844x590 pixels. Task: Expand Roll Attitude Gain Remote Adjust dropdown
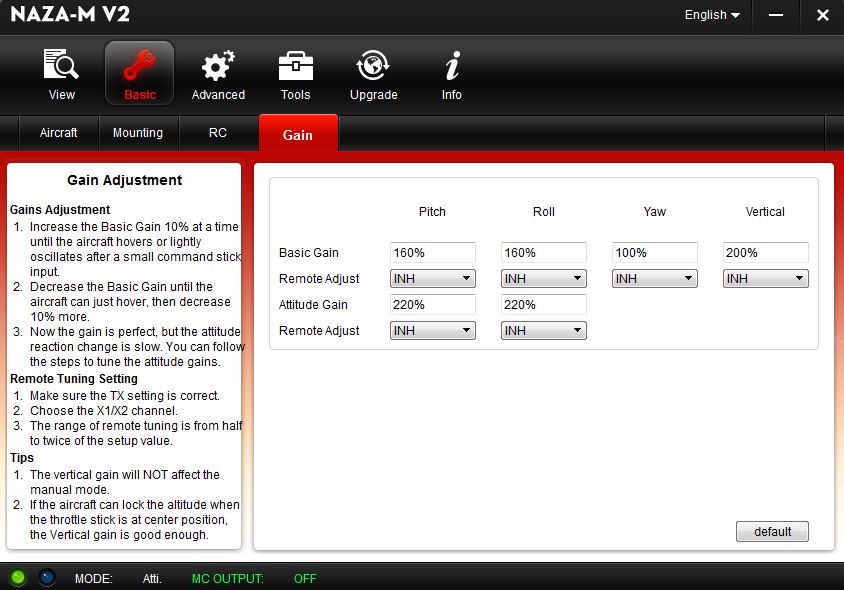[x=543, y=331]
